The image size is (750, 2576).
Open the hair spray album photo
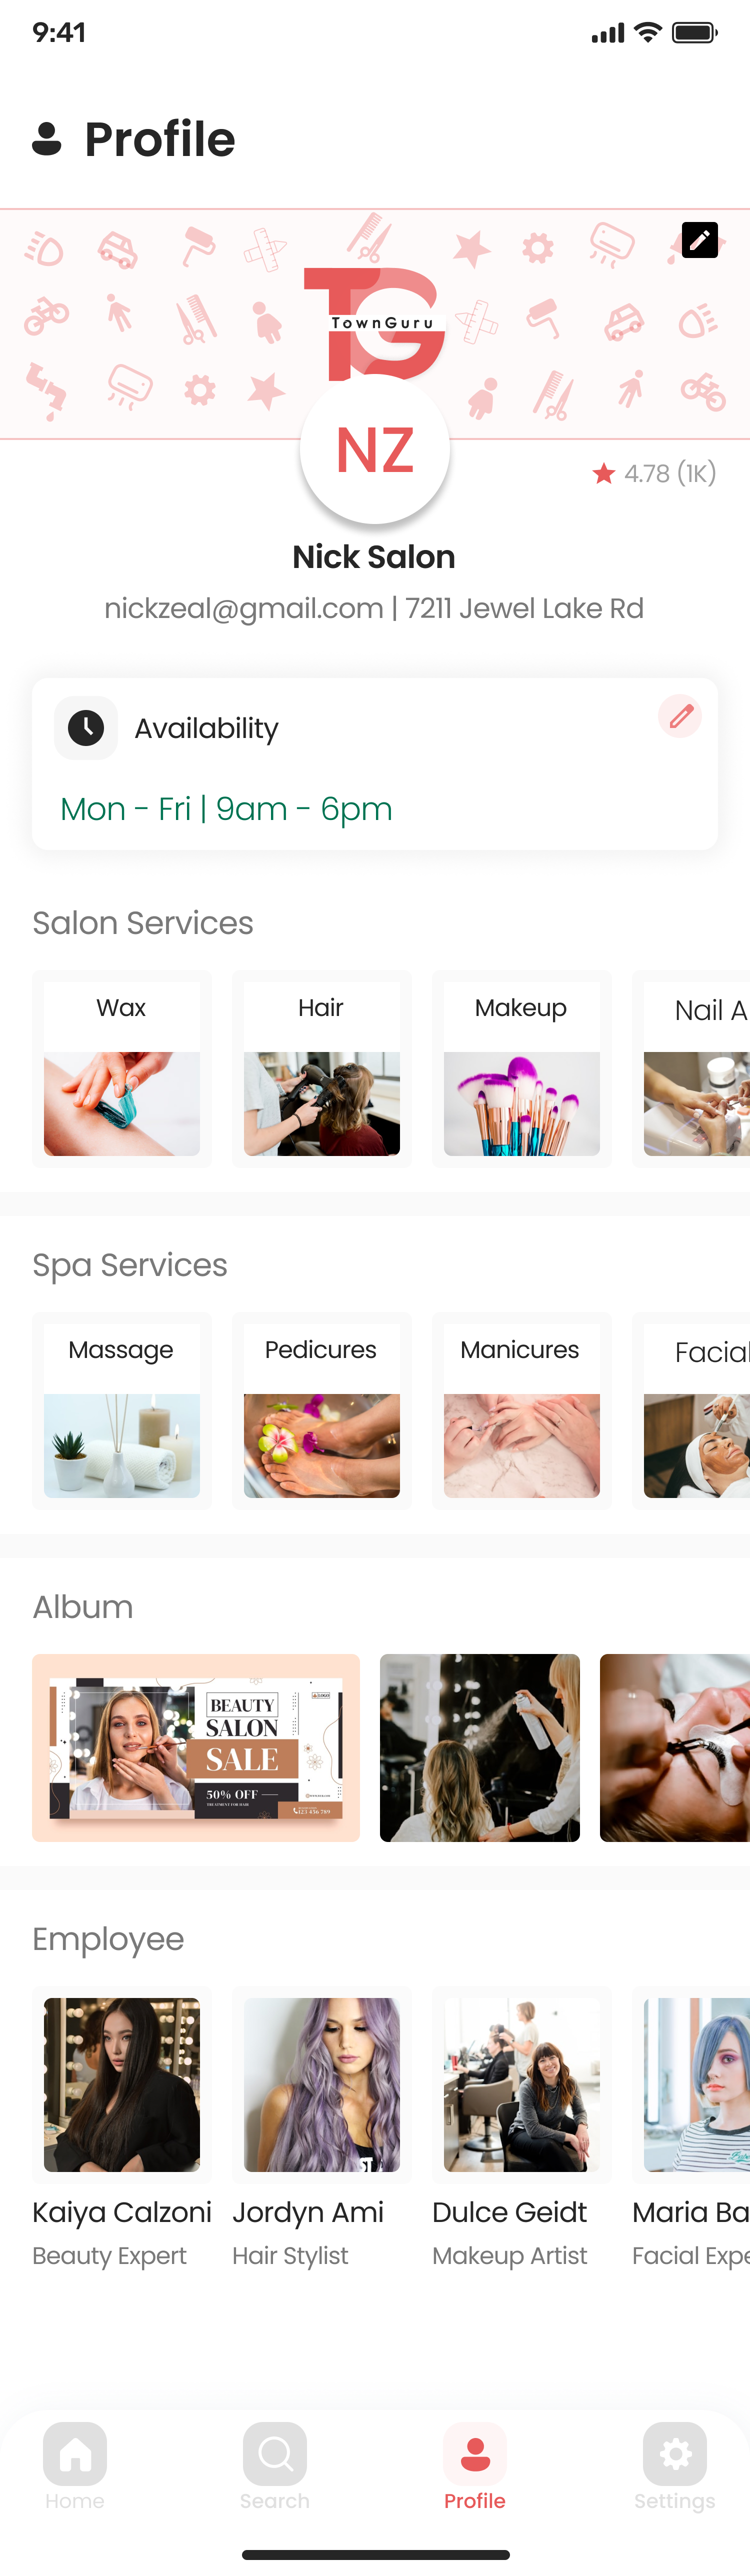pos(480,1748)
